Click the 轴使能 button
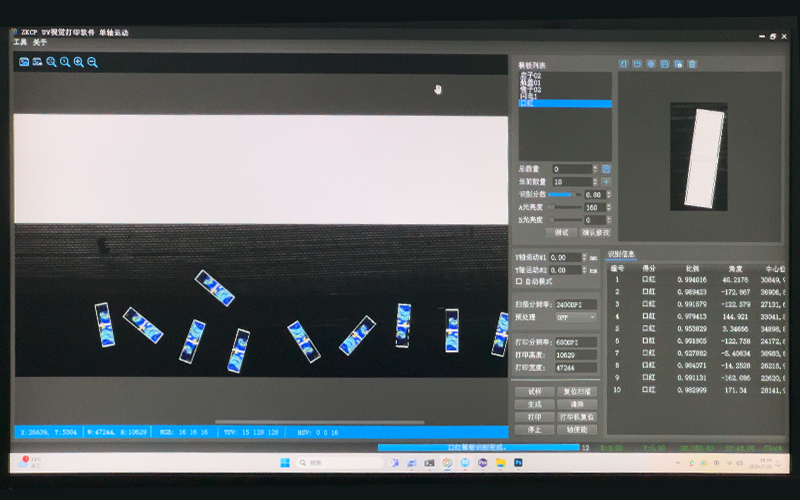800x500 pixels. pyautogui.click(x=577, y=430)
